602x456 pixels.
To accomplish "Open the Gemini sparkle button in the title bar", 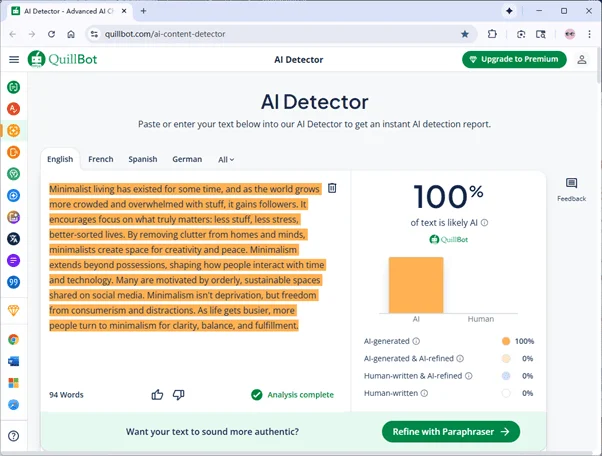I will 509,11.
